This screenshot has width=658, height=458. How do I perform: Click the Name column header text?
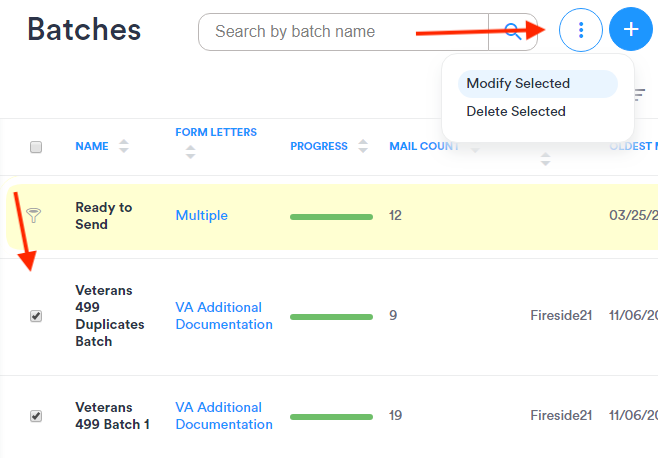[91, 147]
